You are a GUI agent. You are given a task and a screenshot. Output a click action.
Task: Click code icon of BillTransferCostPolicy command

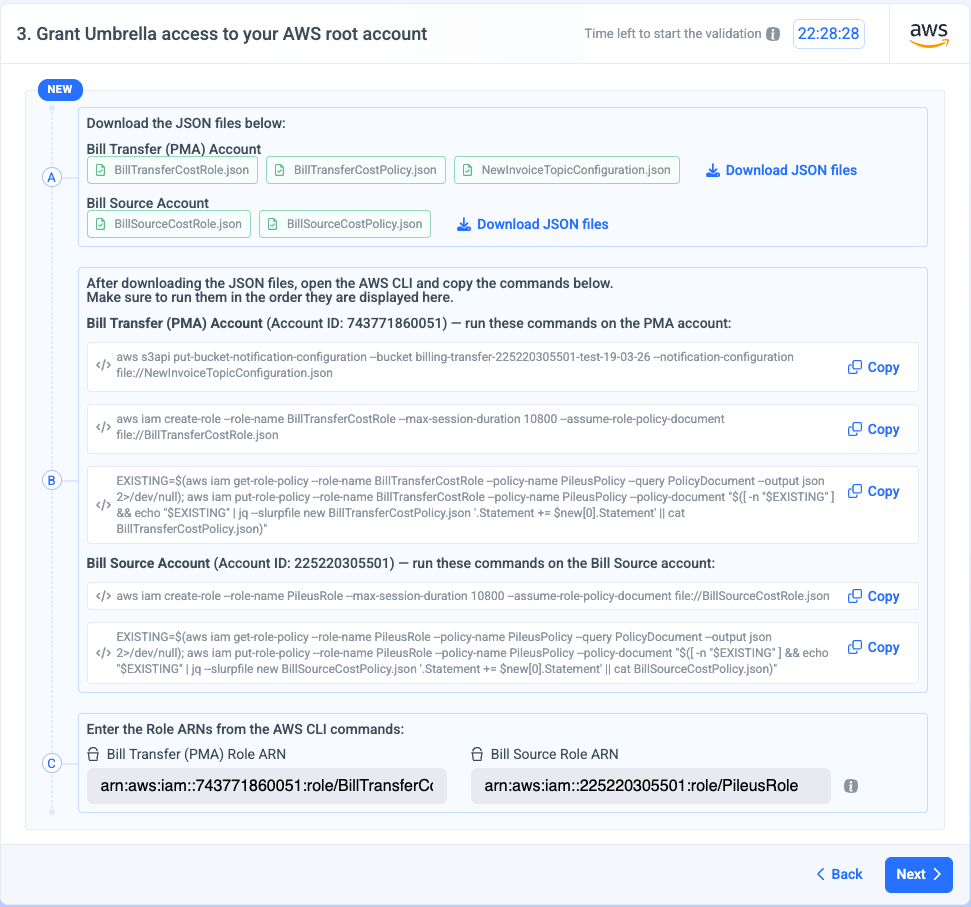coord(103,505)
